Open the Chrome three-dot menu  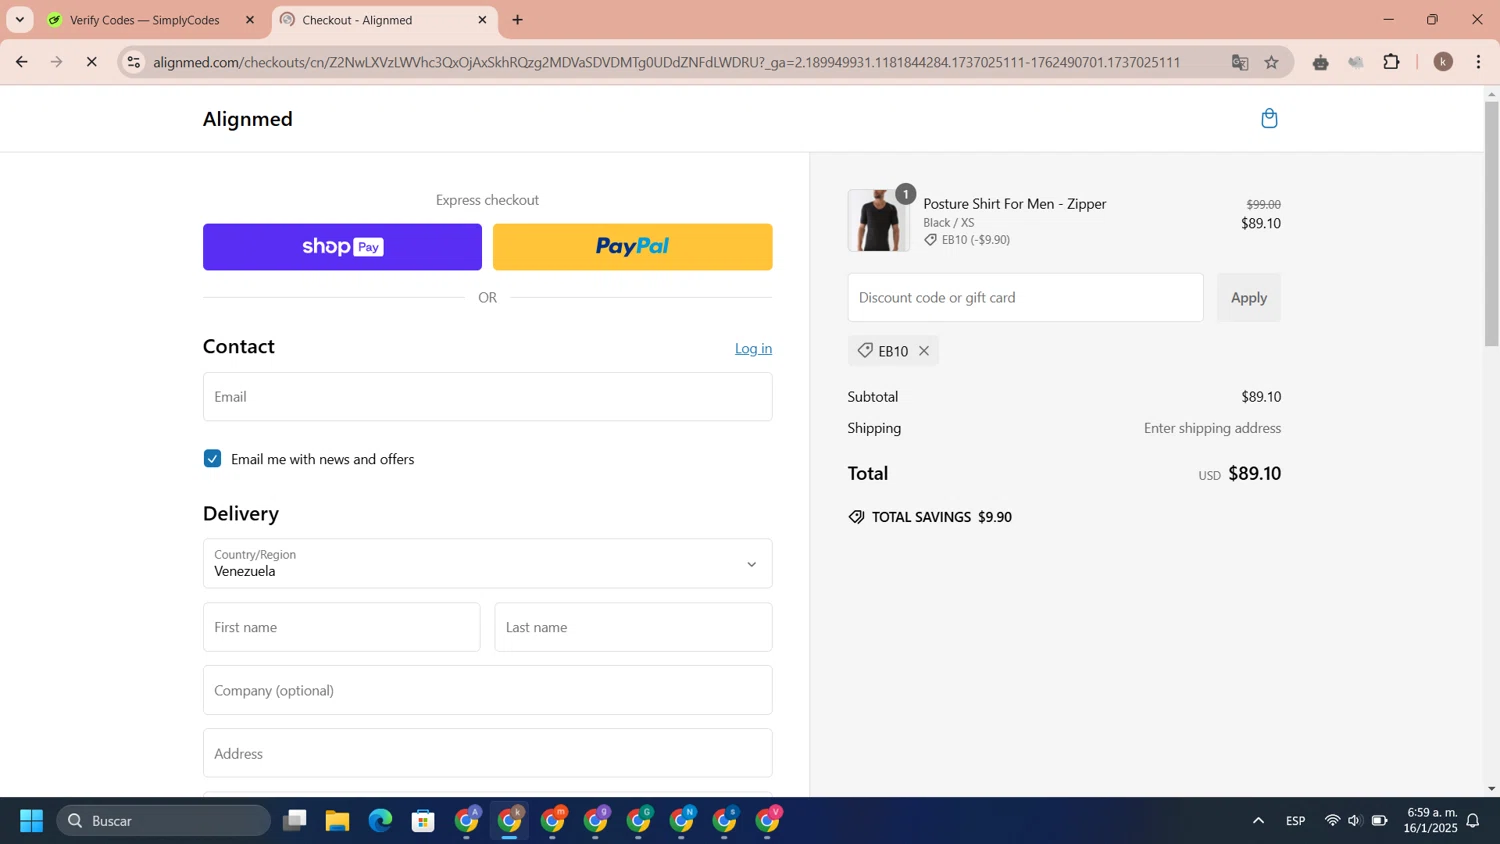[1479, 62]
